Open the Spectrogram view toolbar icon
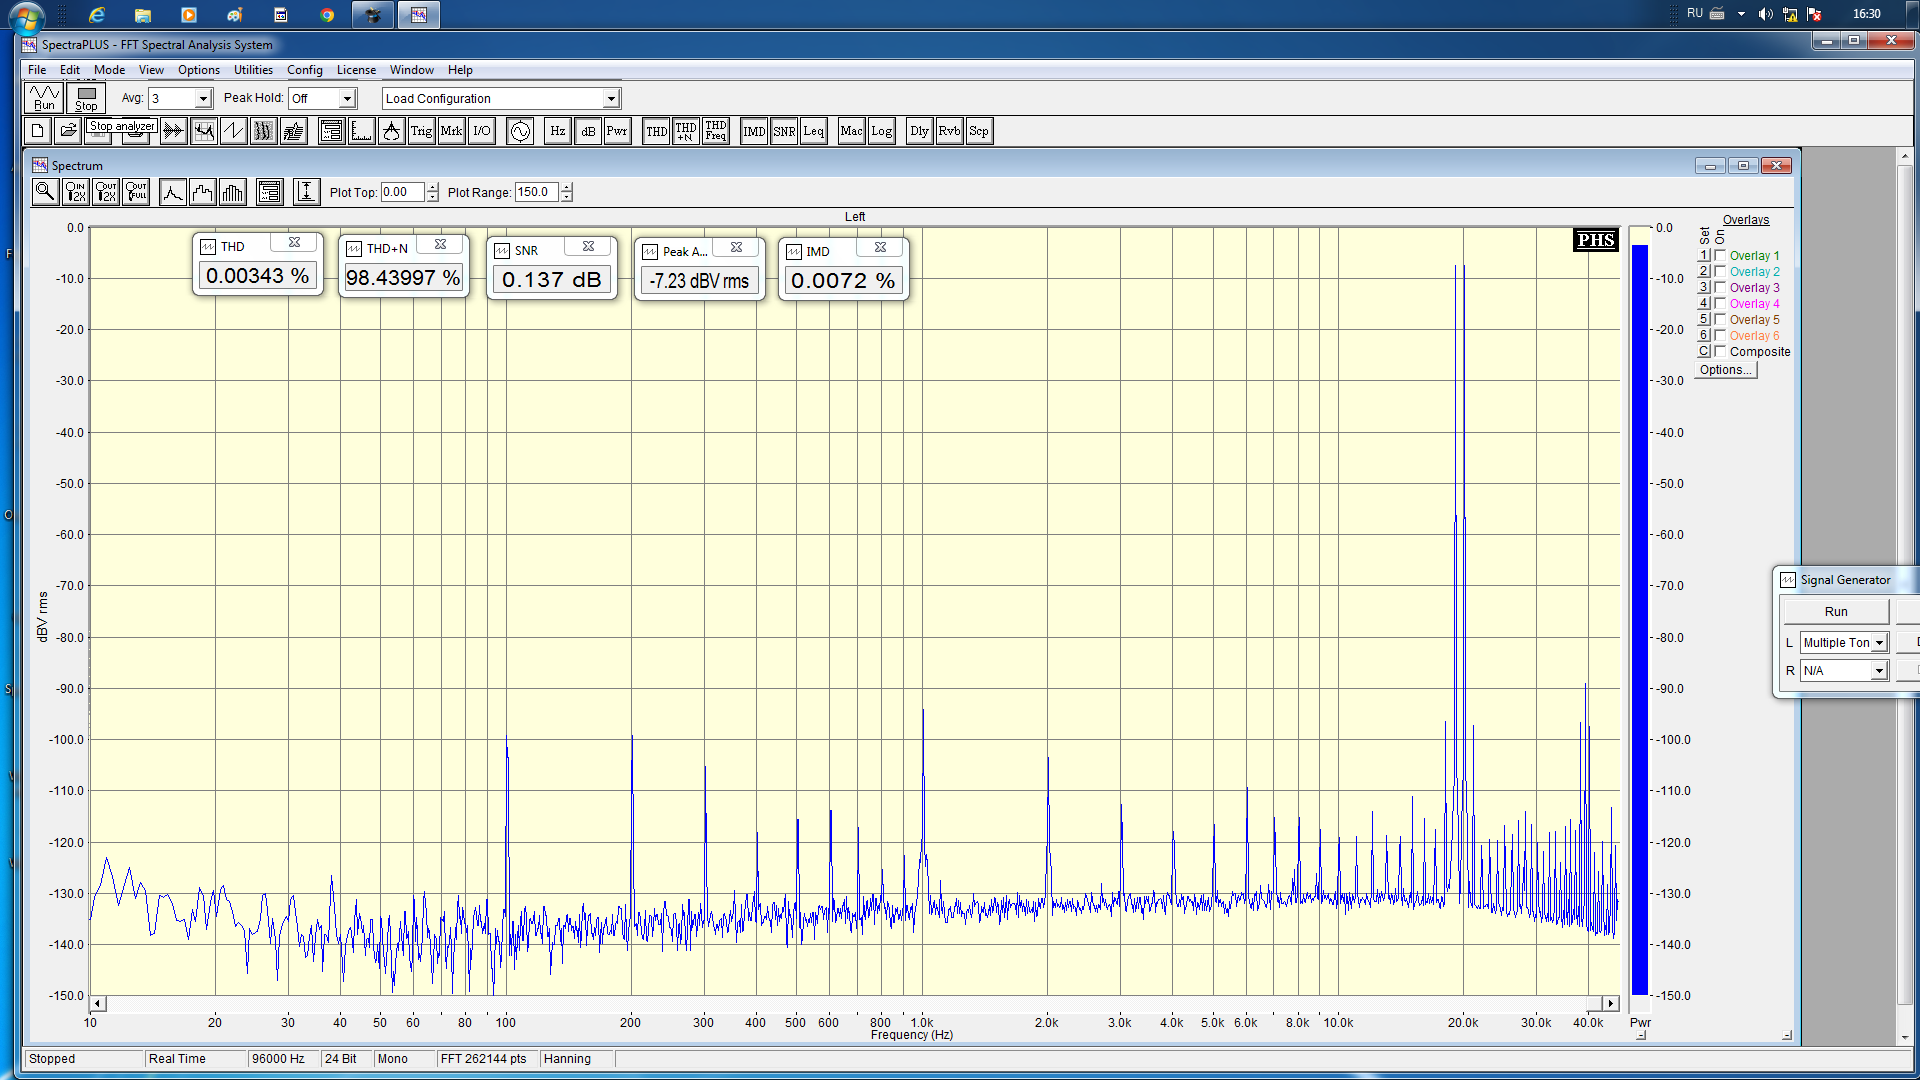Image resolution: width=1920 pixels, height=1080 pixels. click(x=264, y=131)
